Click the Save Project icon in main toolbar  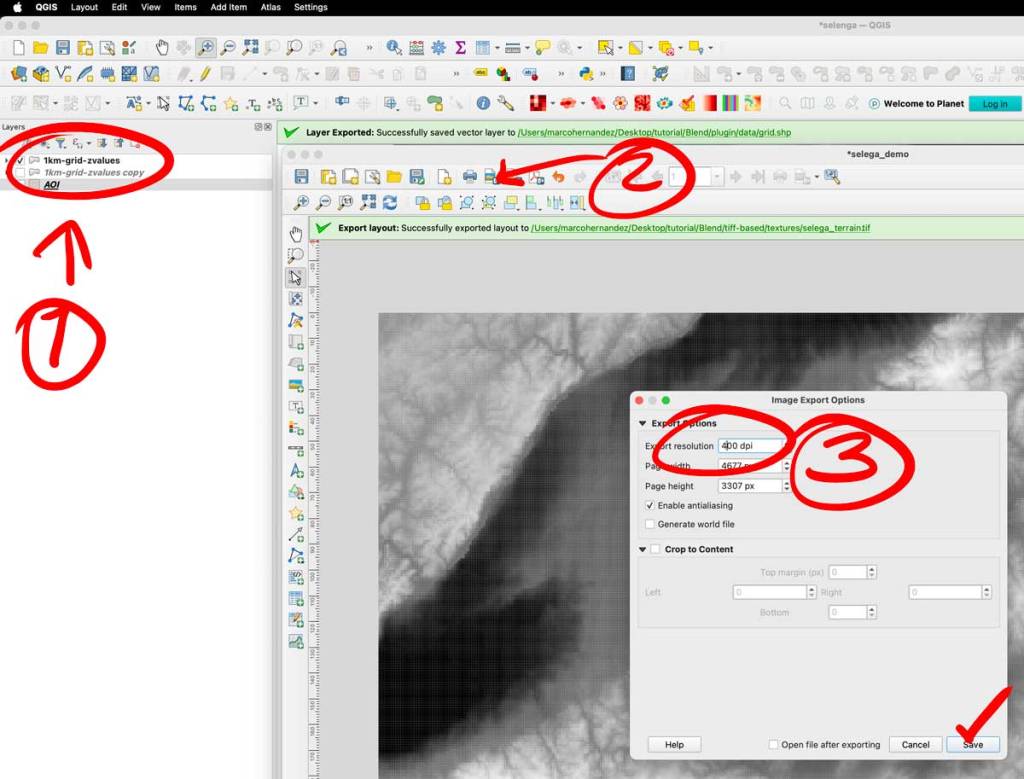(x=63, y=47)
